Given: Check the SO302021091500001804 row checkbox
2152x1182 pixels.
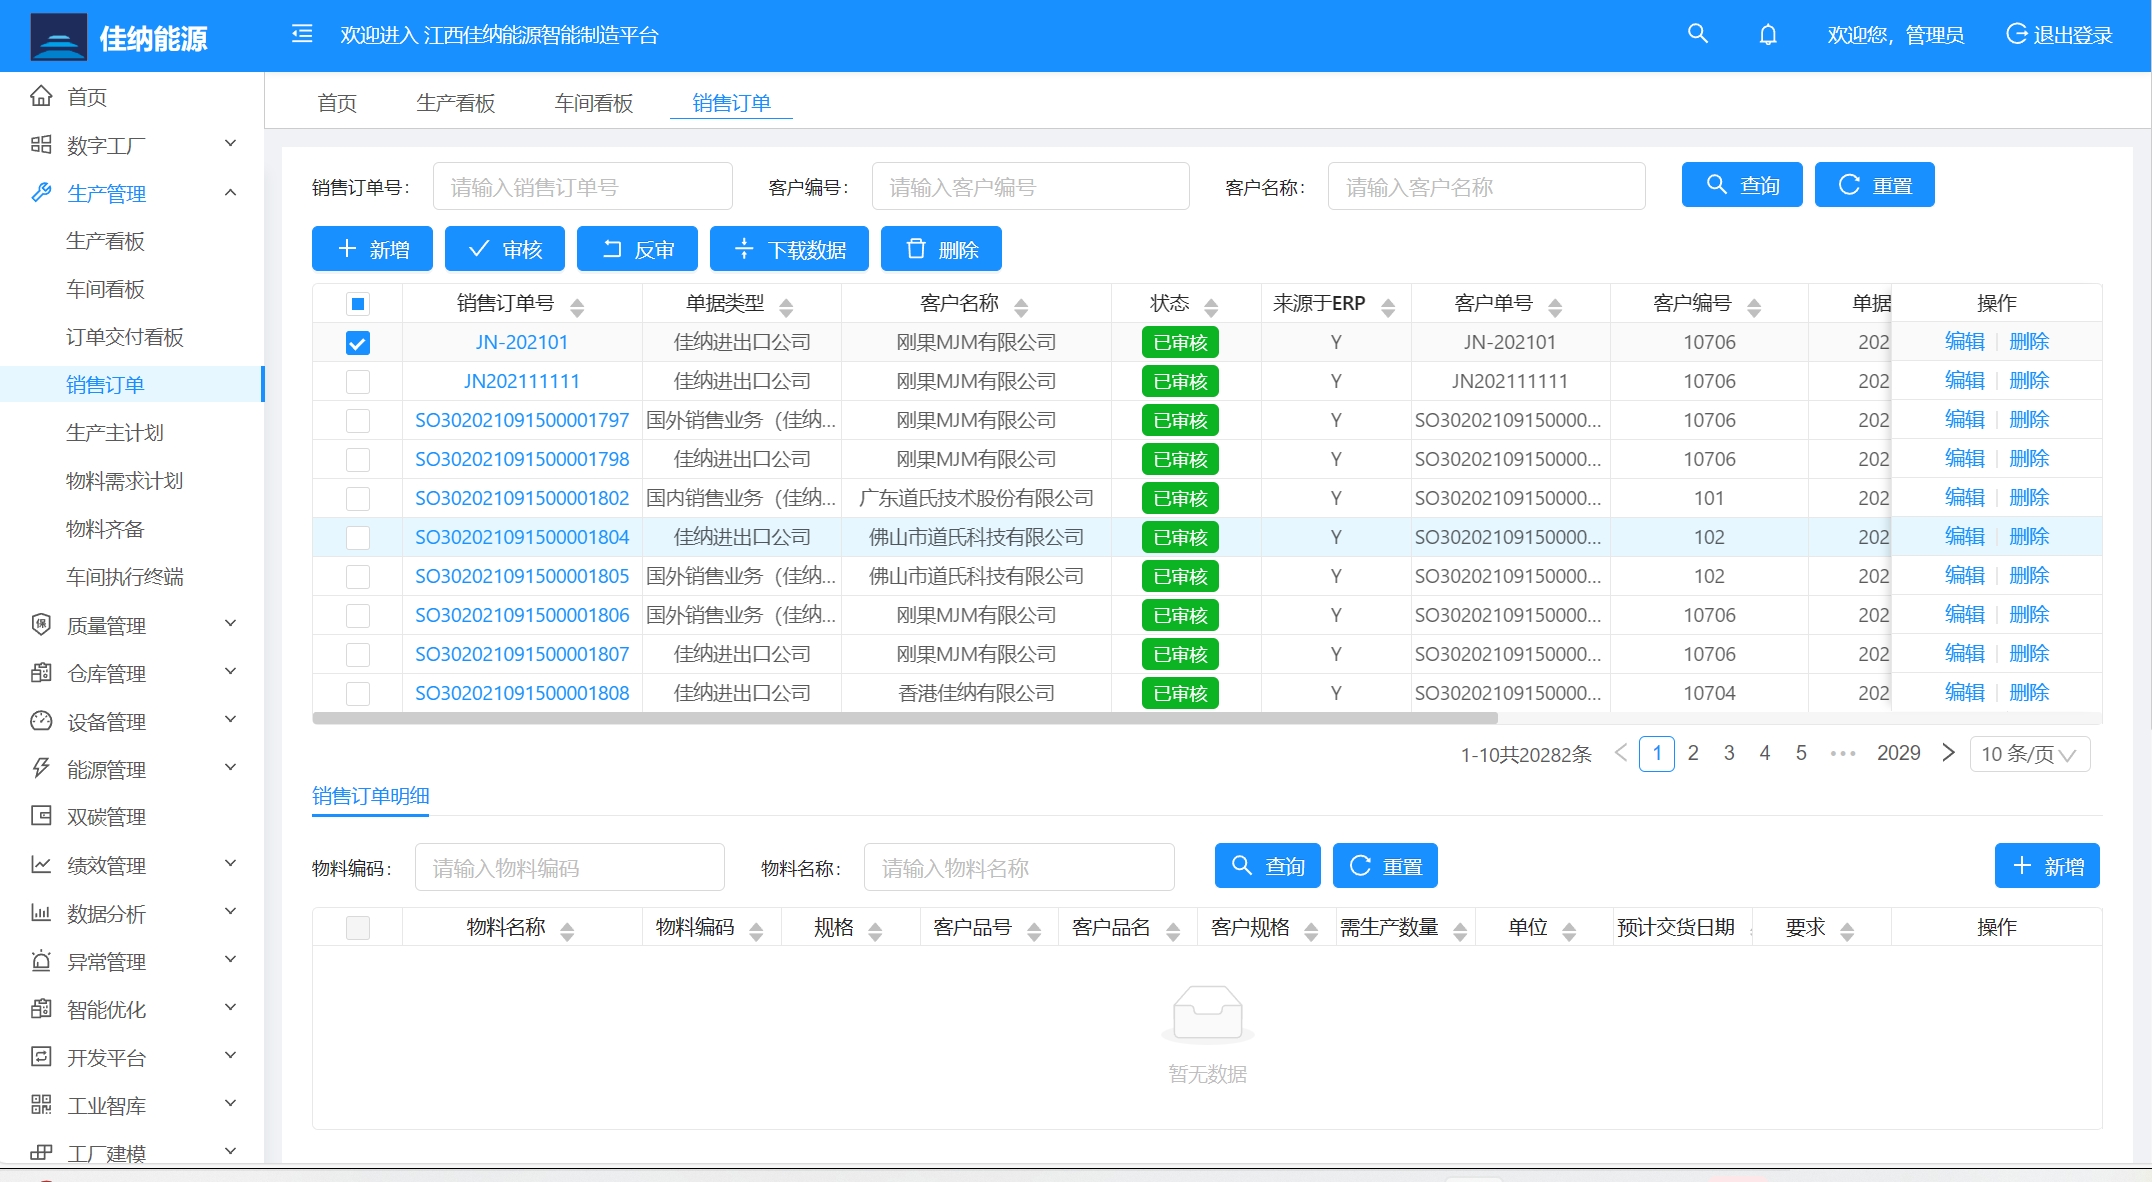Looking at the screenshot, I should point(357,537).
